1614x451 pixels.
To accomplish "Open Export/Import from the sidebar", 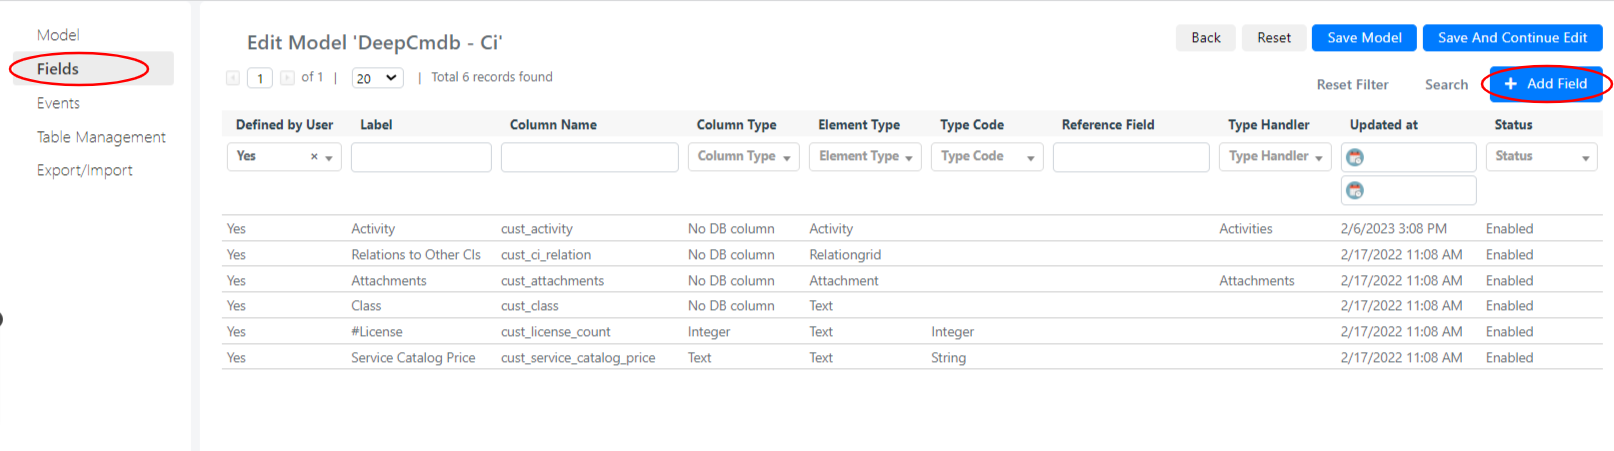I will 85,170.
